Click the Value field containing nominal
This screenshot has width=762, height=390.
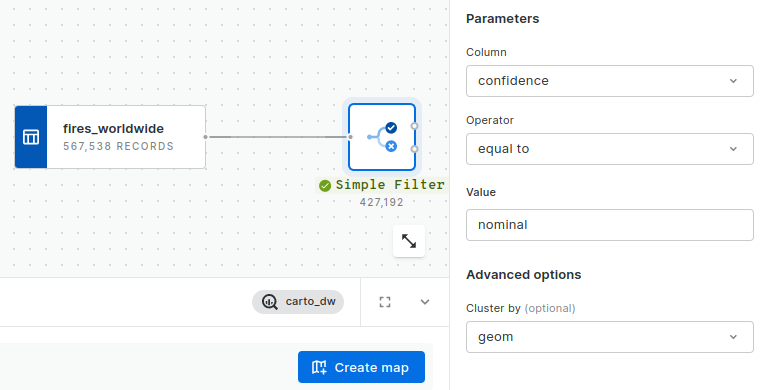pos(609,225)
